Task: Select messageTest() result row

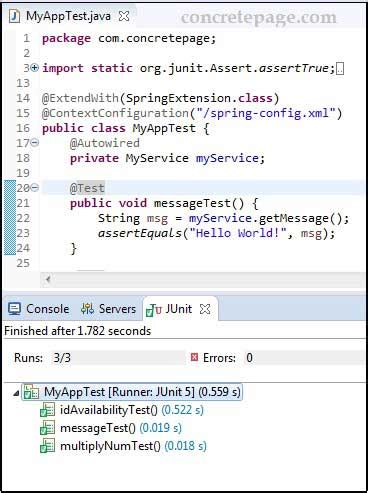Action: point(111,428)
